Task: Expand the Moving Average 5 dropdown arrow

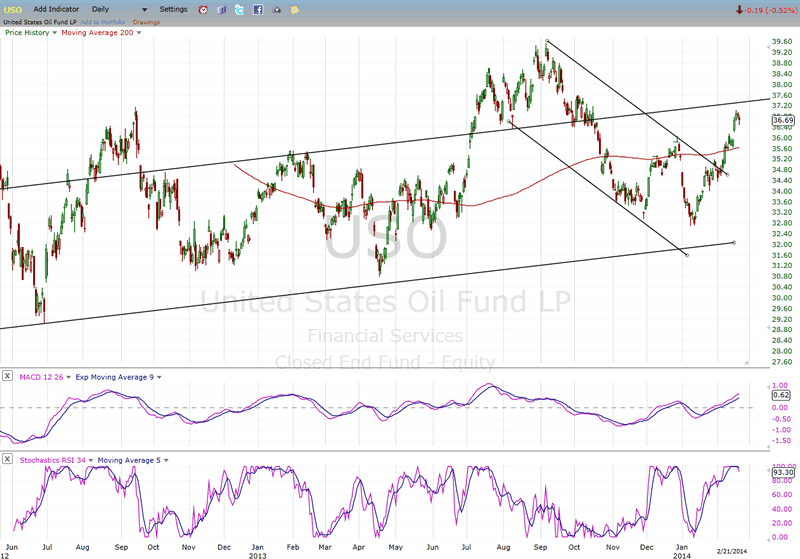Action: click(166, 461)
